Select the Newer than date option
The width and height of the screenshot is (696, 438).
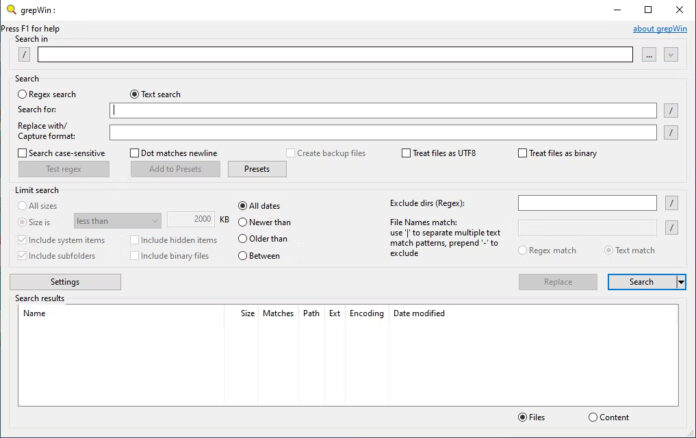pos(242,222)
